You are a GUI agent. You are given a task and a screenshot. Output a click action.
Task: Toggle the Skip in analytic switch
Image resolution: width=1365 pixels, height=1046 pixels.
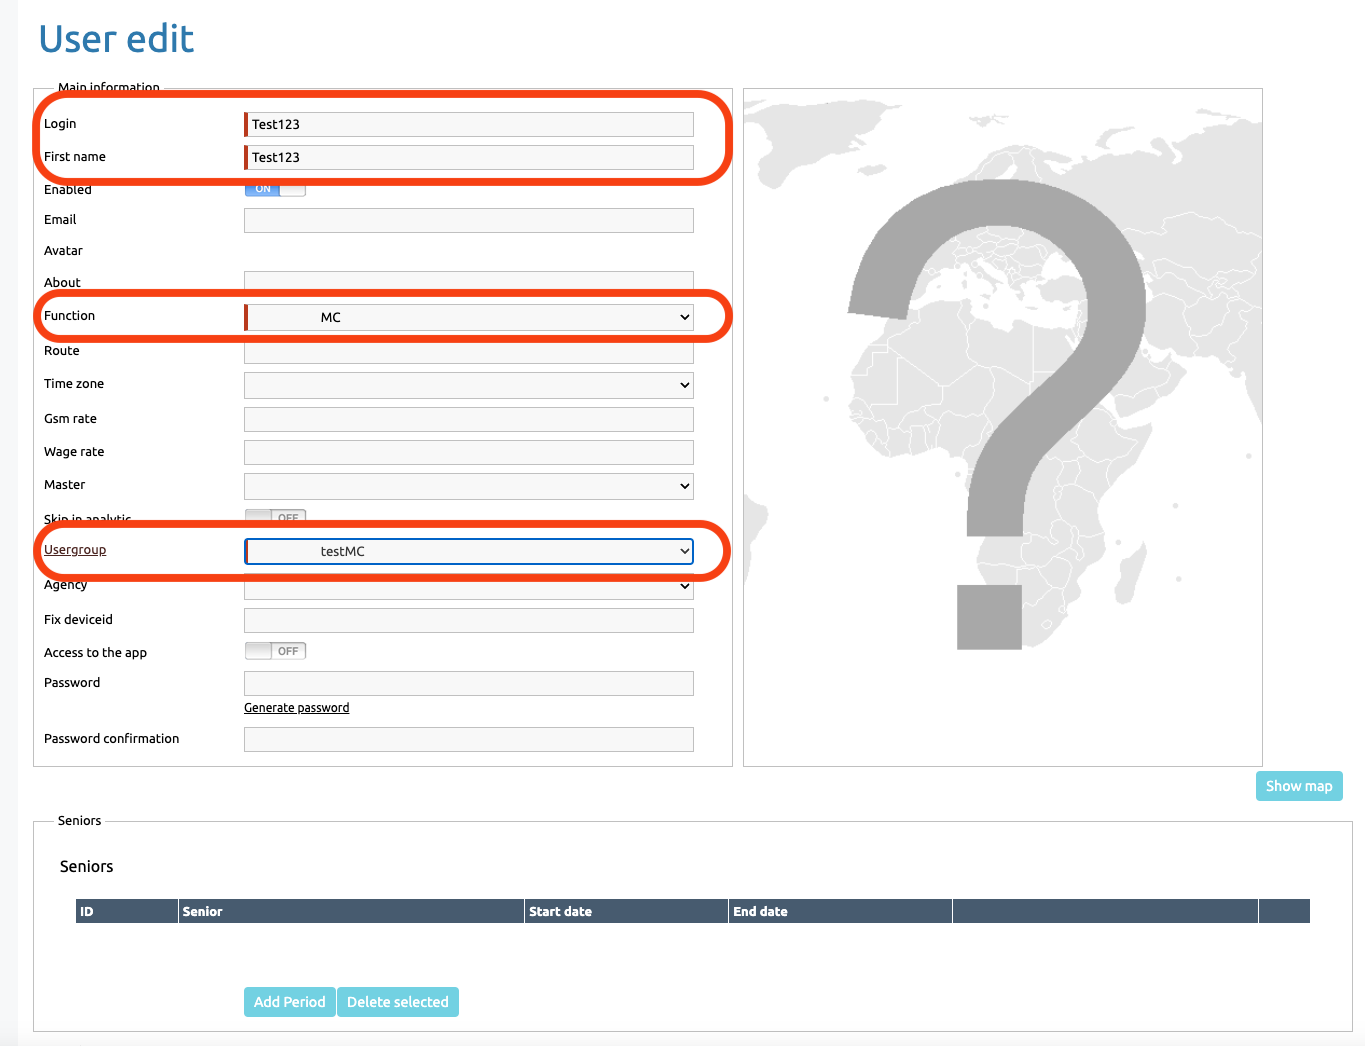(275, 516)
